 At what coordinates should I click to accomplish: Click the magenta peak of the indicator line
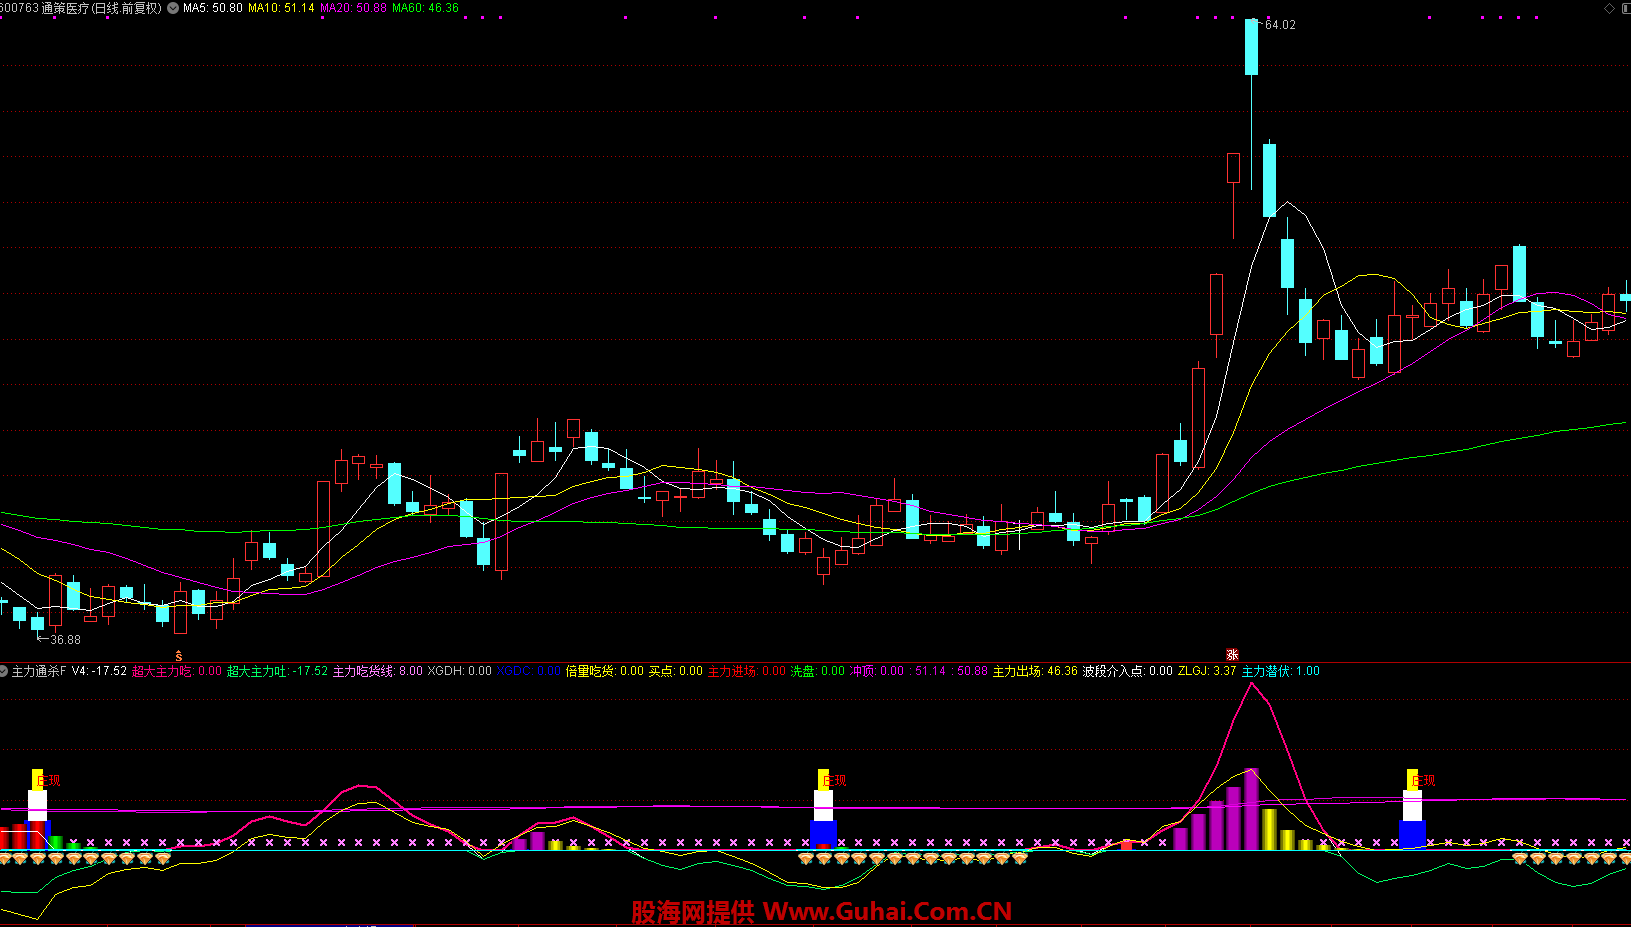coord(1251,685)
